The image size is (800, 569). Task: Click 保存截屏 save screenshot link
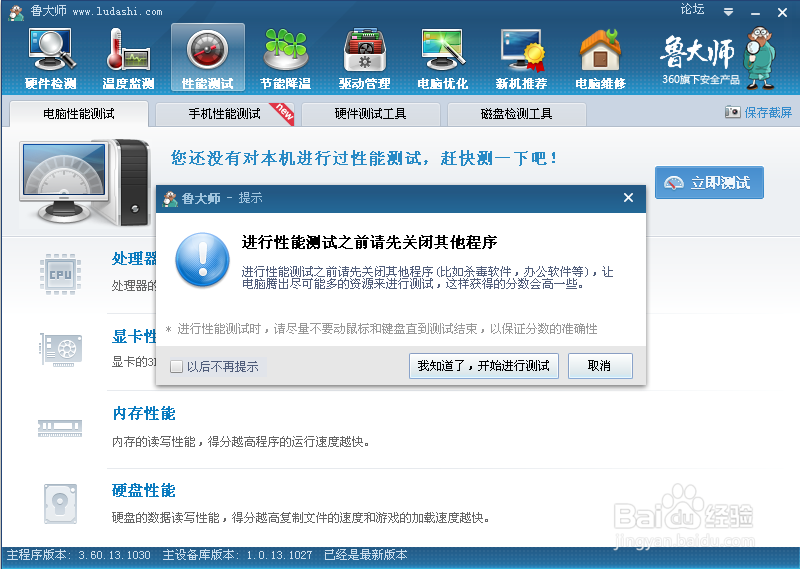pyautogui.click(x=759, y=112)
